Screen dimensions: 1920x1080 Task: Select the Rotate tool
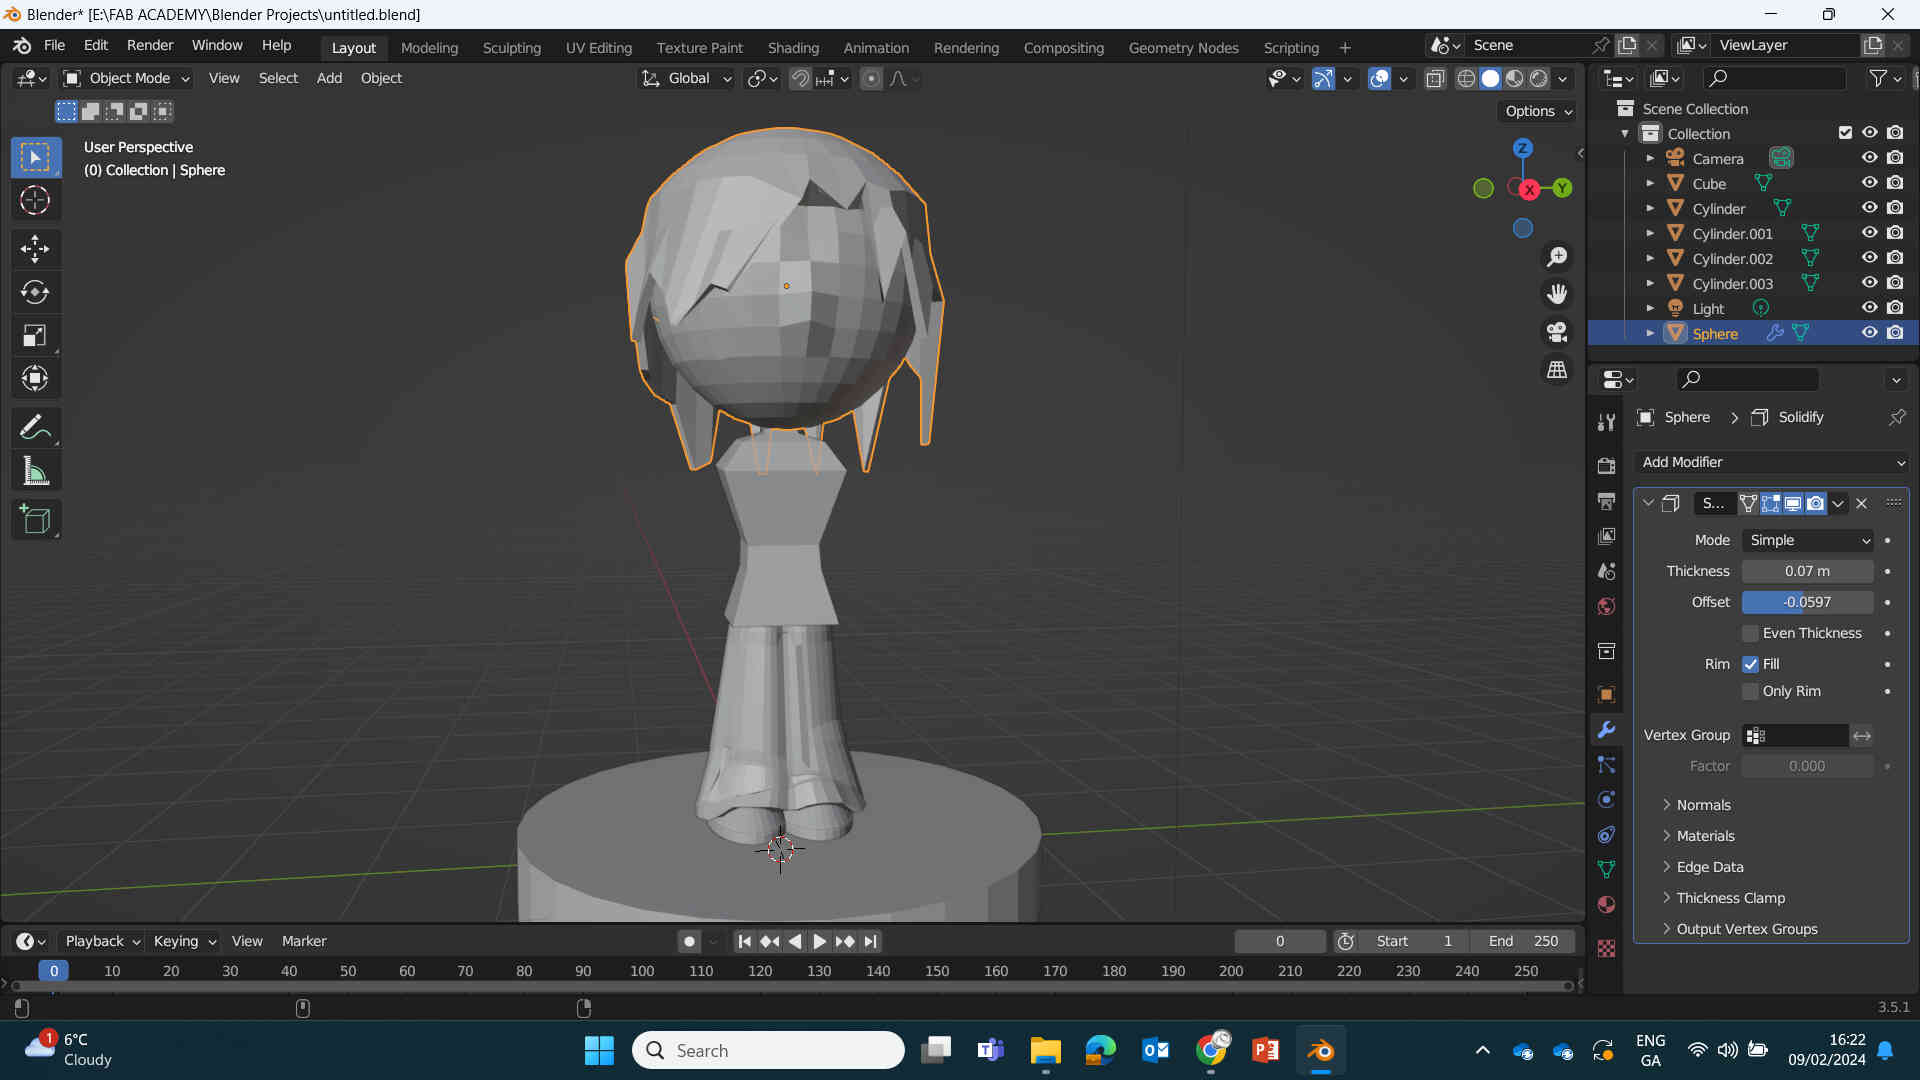[35, 292]
